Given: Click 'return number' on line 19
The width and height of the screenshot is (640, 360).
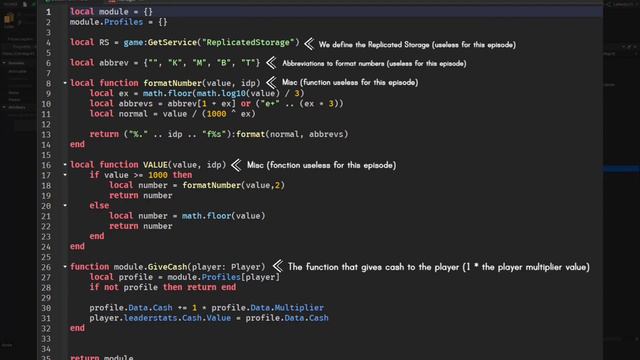Looking at the screenshot, I should tap(140, 196).
